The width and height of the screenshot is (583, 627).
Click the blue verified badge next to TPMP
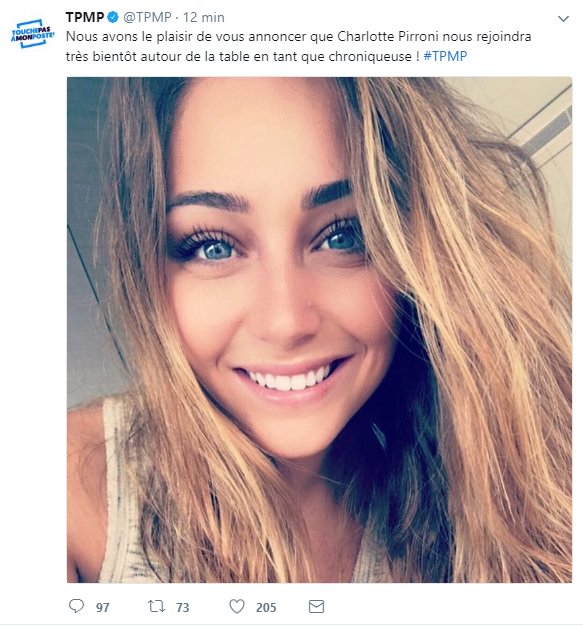[x=113, y=17]
